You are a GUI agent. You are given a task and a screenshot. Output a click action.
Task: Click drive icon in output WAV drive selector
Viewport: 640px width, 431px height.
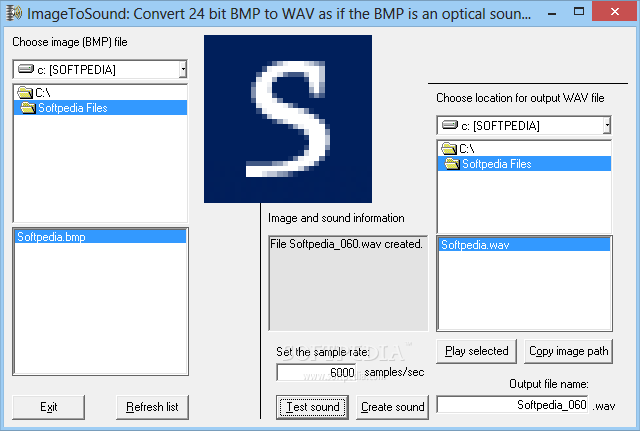click(450, 125)
